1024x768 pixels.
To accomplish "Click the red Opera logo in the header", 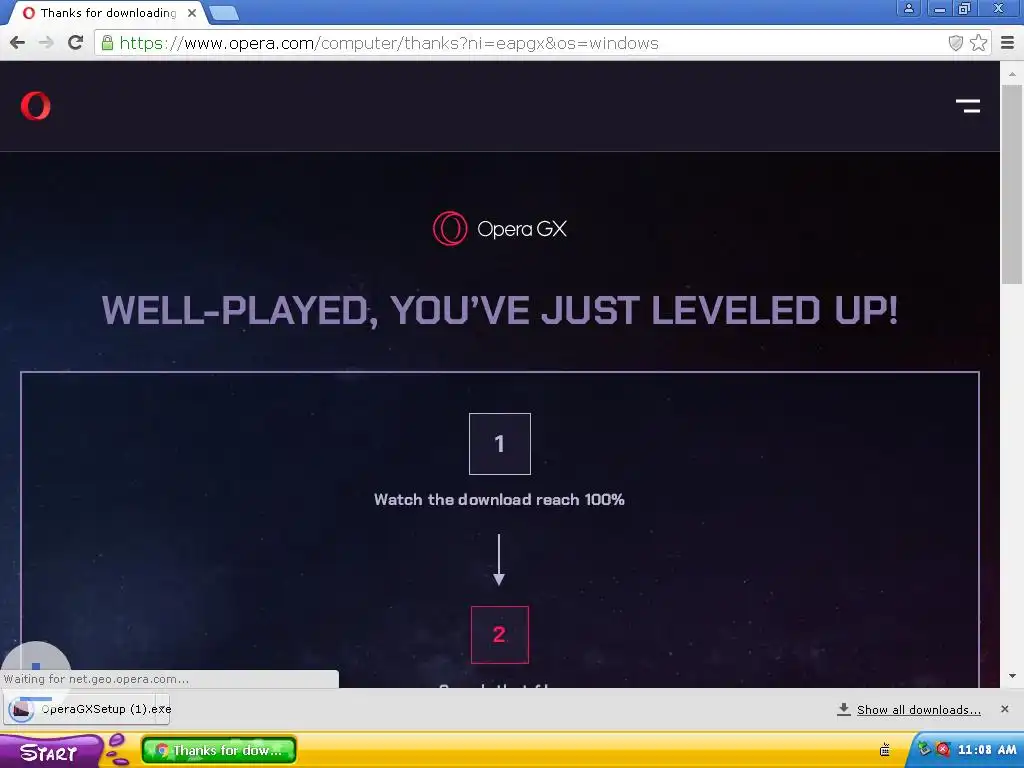I will coord(35,106).
